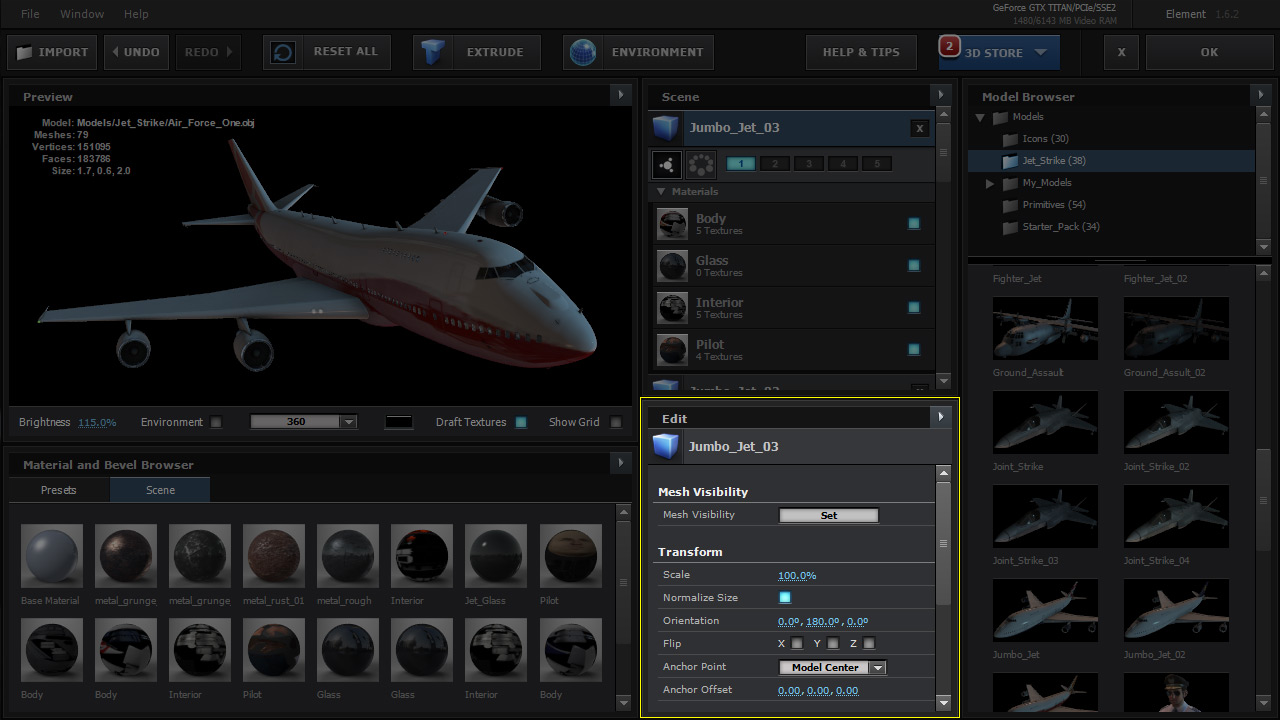Click the Help & Tips button
This screenshot has height=720, width=1280.
click(861, 52)
